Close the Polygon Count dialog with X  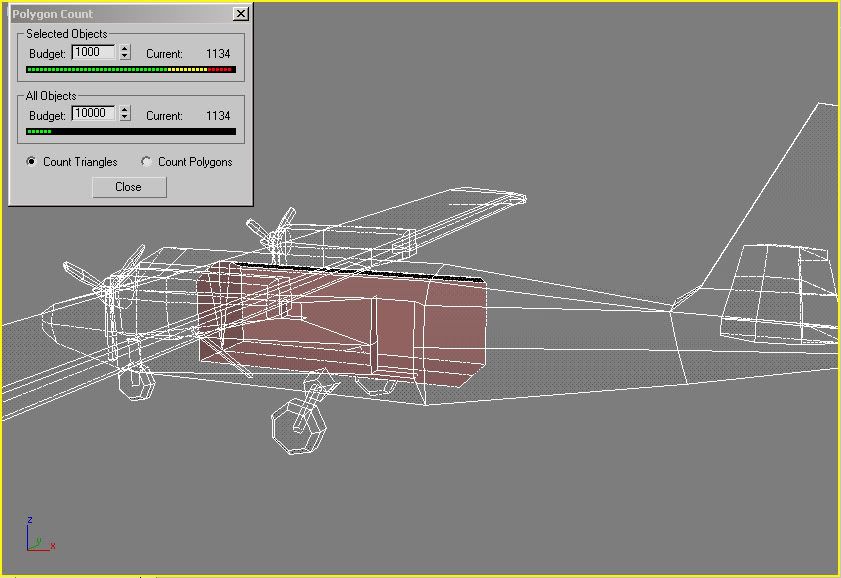pyautogui.click(x=240, y=14)
